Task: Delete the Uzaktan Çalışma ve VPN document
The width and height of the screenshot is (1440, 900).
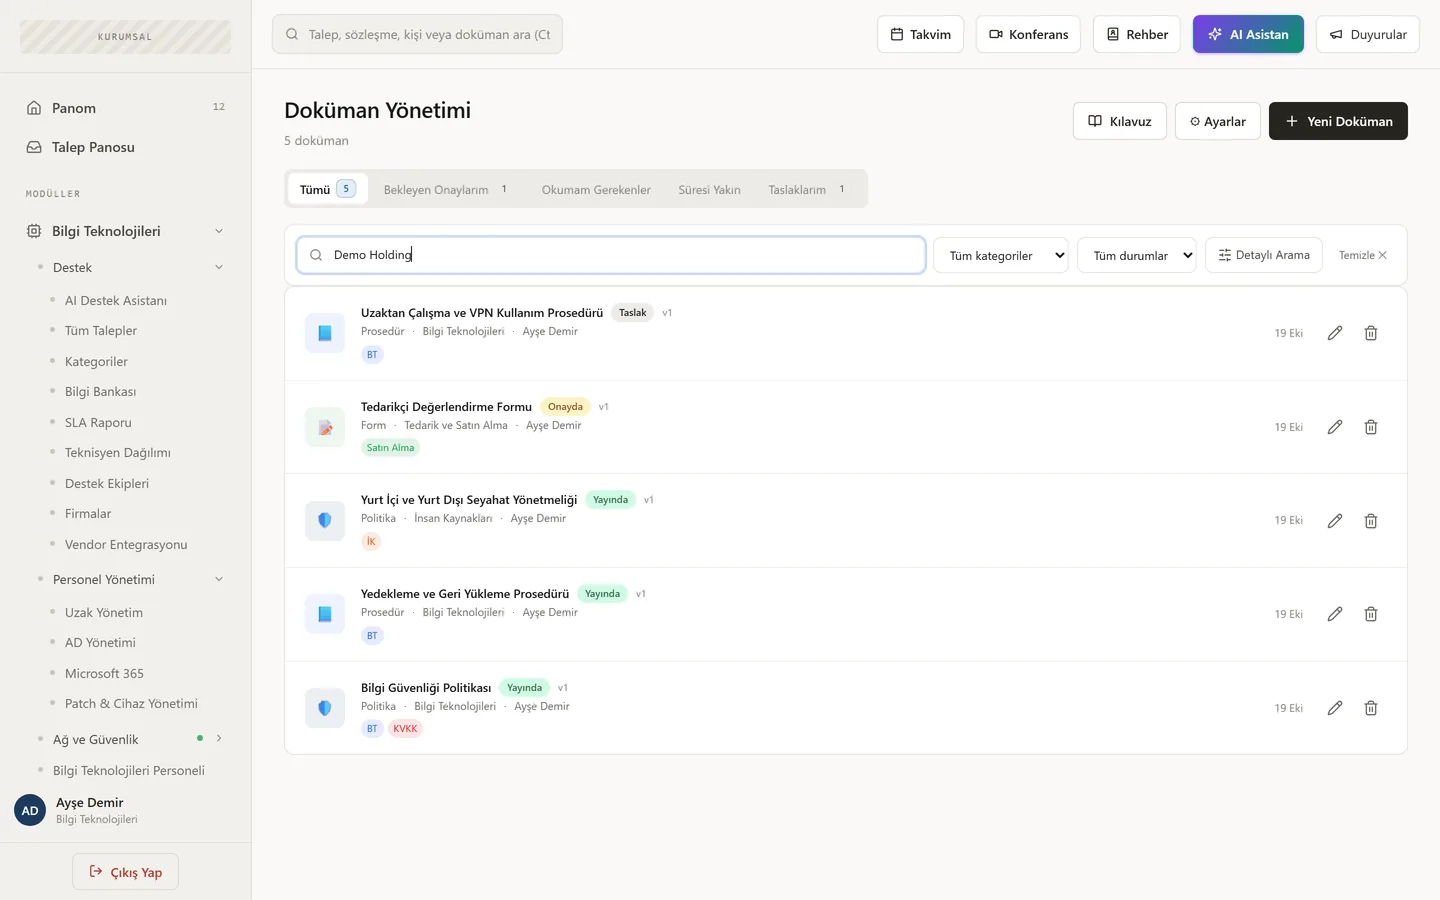Action: tap(1371, 333)
